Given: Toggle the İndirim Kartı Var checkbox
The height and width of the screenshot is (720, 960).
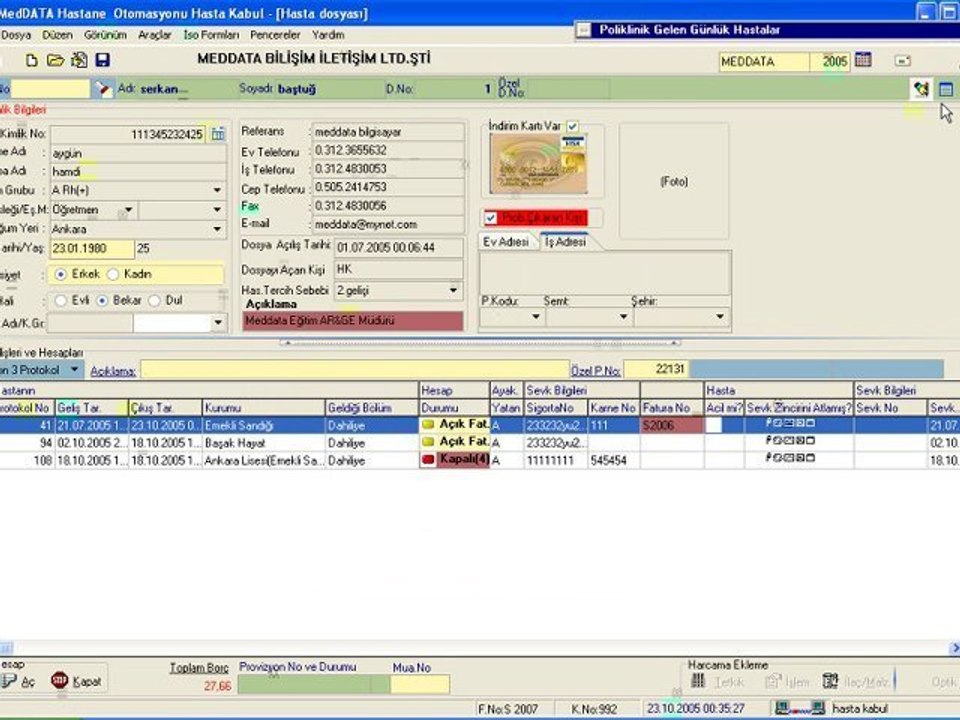Looking at the screenshot, I should point(572,126).
